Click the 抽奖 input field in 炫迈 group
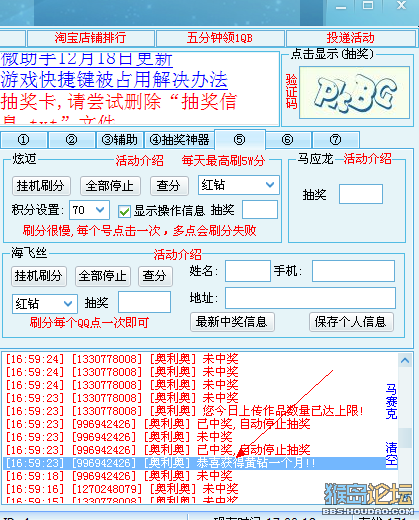Image resolution: width=419 pixels, height=520 pixels. 260,210
